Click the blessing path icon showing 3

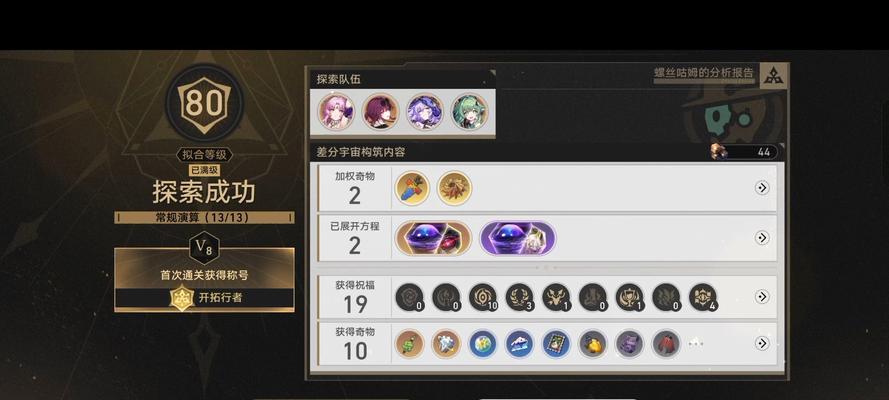tap(519, 297)
